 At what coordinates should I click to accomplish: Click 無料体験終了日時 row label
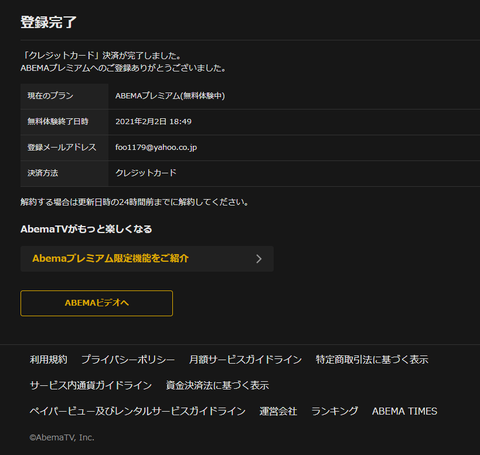(58, 122)
